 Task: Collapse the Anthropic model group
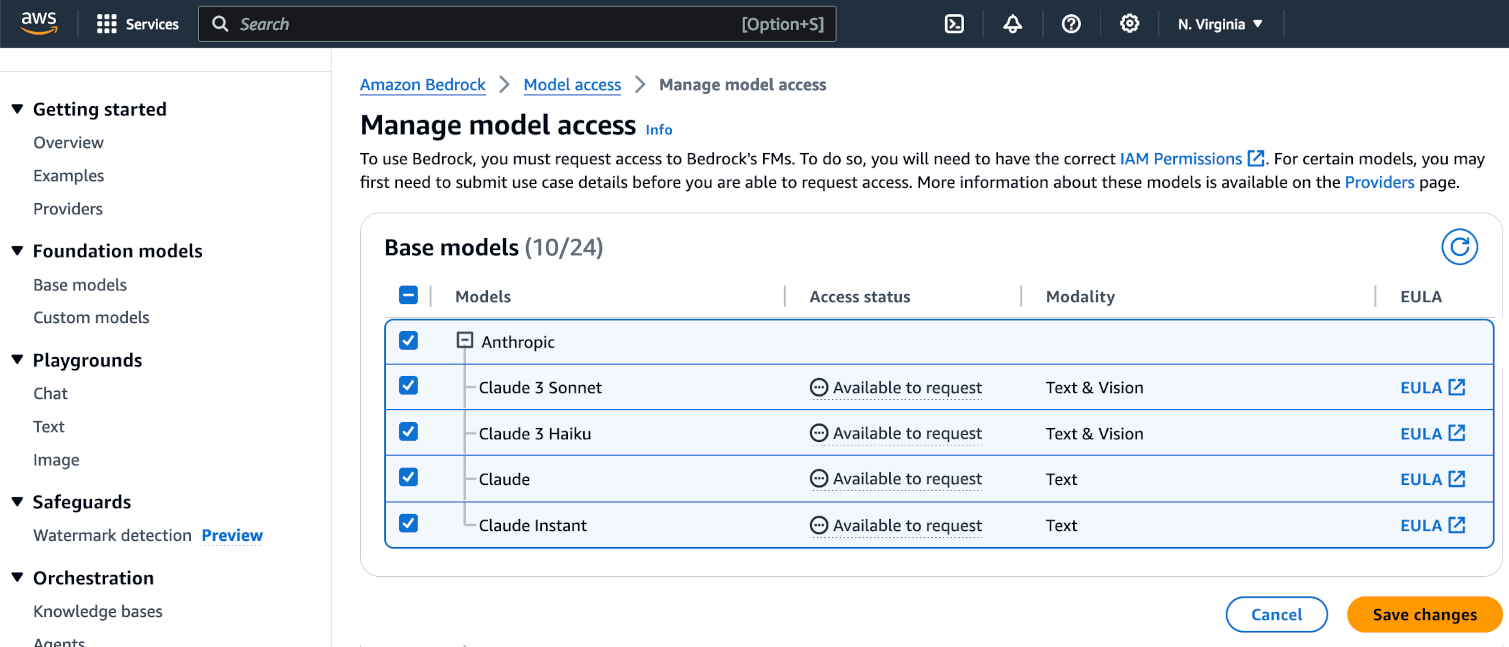[464, 341]
